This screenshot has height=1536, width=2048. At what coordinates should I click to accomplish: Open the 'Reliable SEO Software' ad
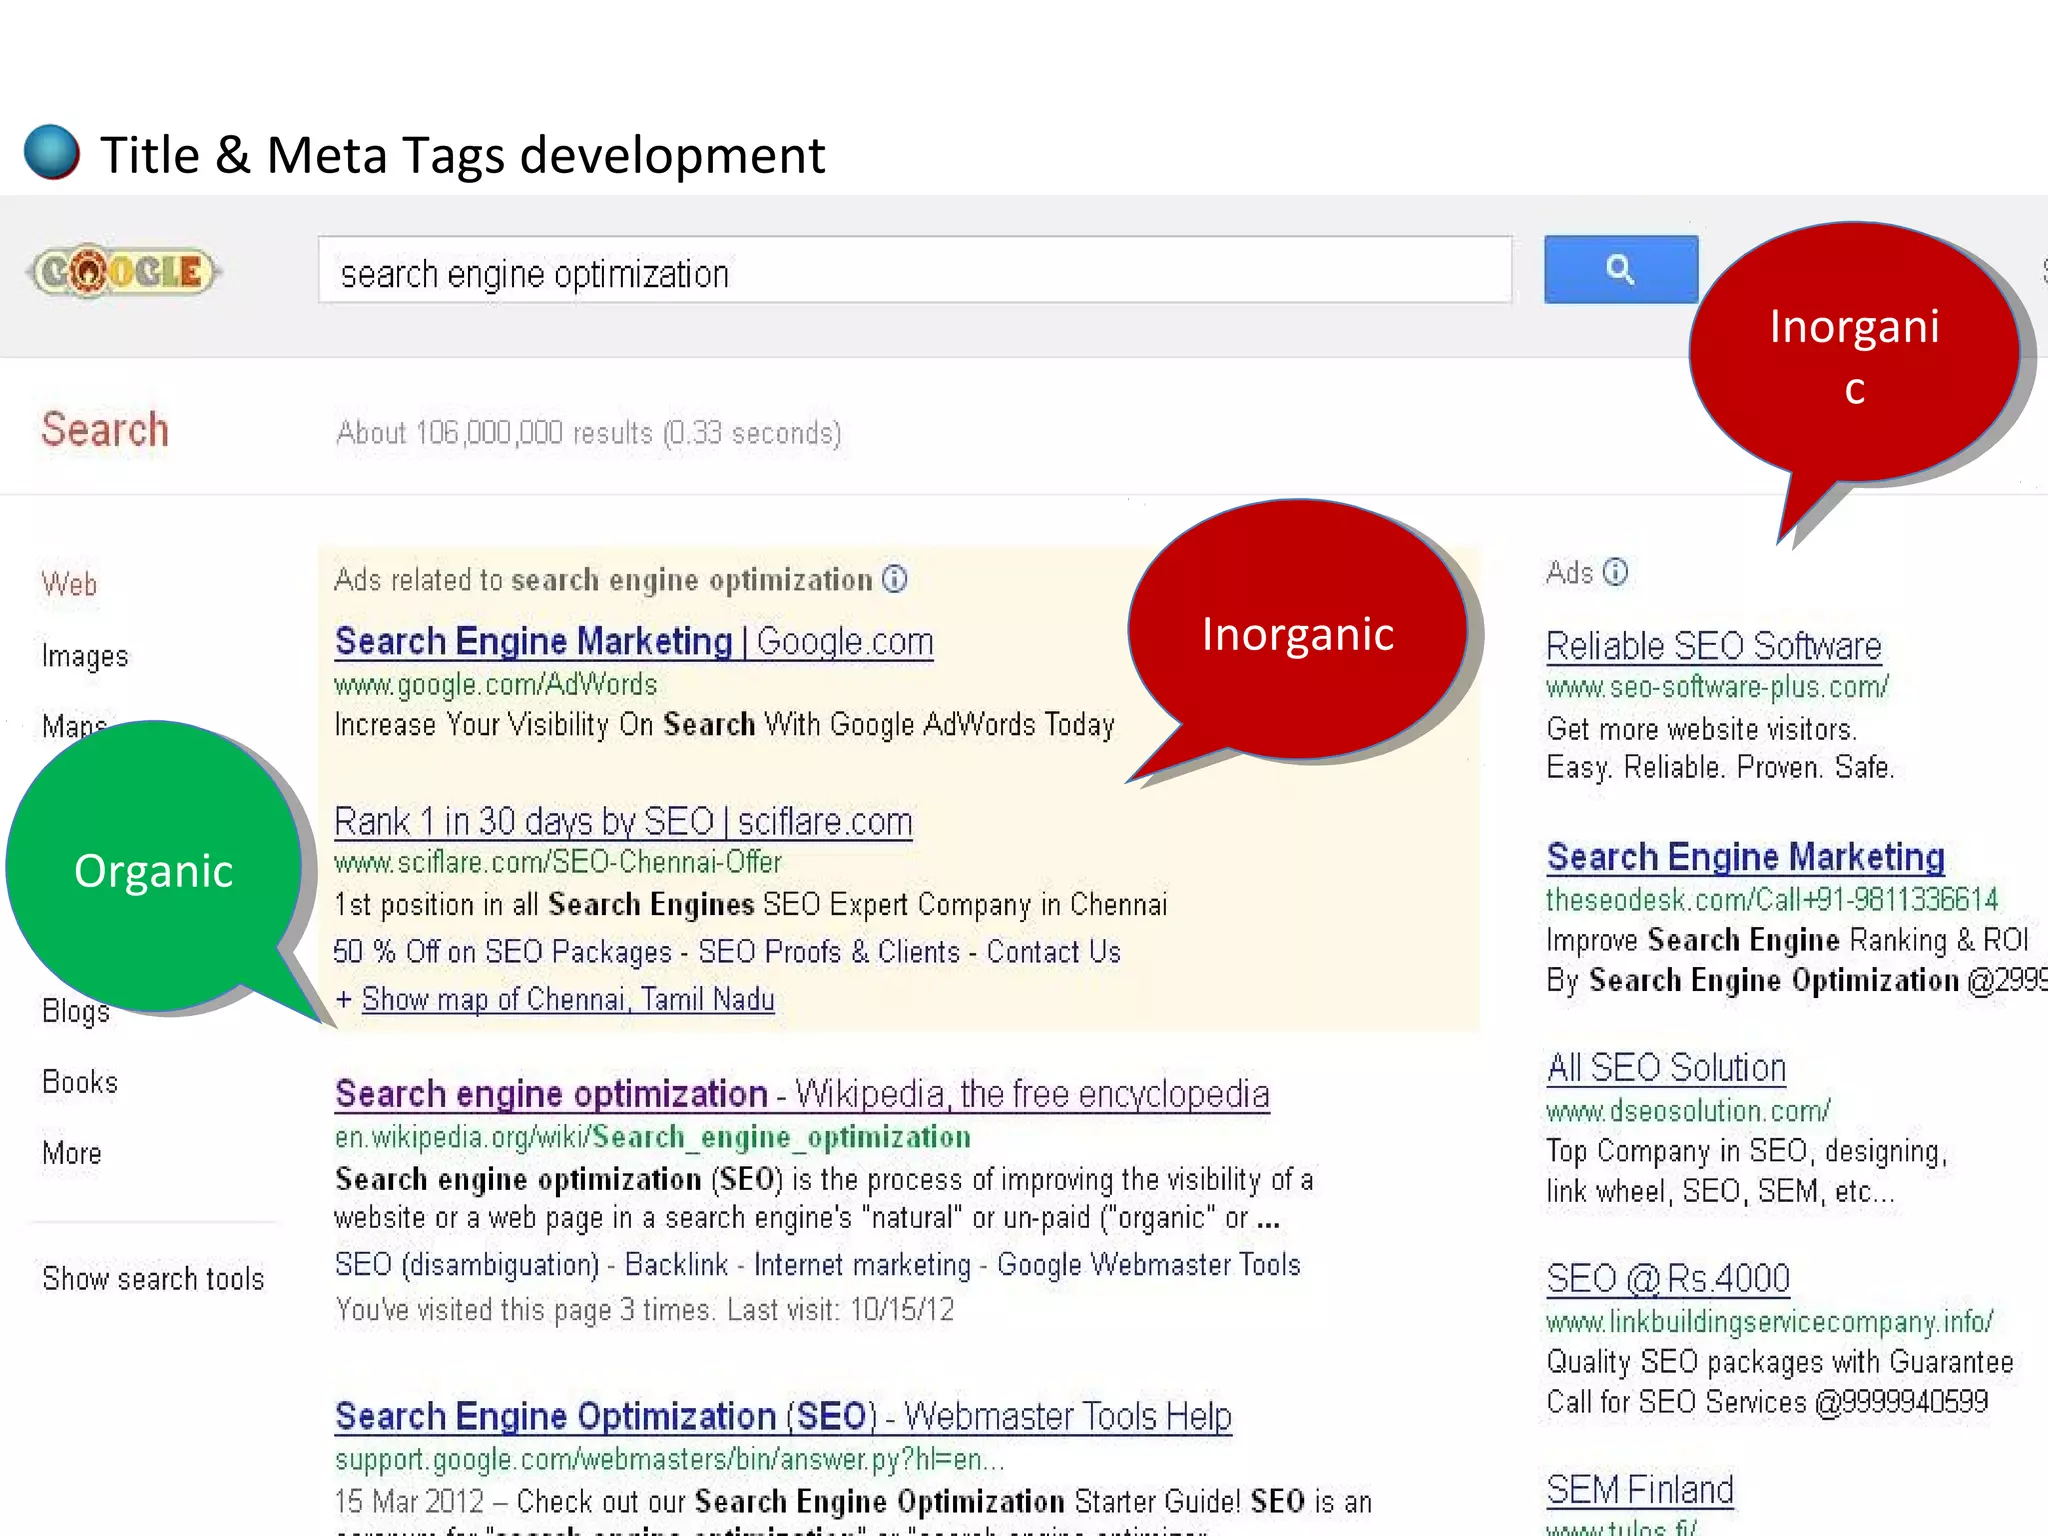(x=1714, y=646)
